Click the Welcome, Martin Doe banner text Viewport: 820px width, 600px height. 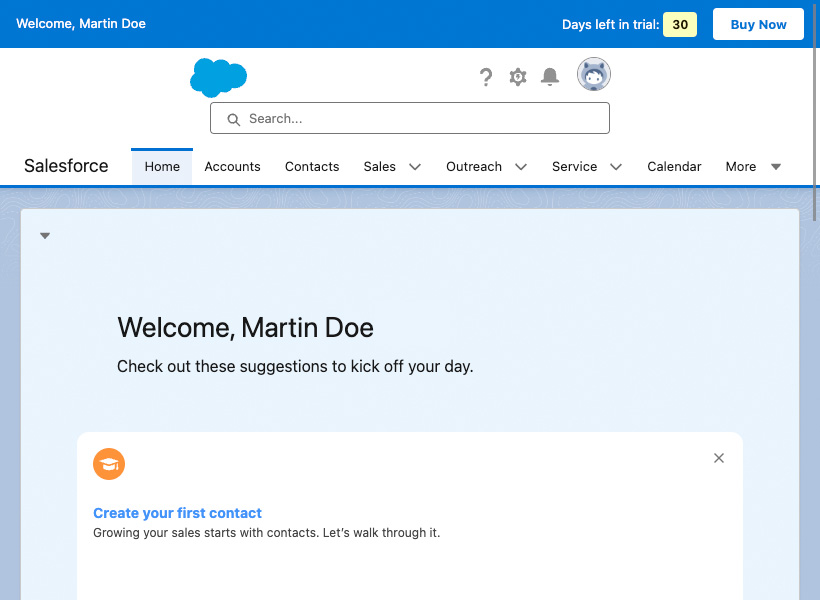pos(81,24)
